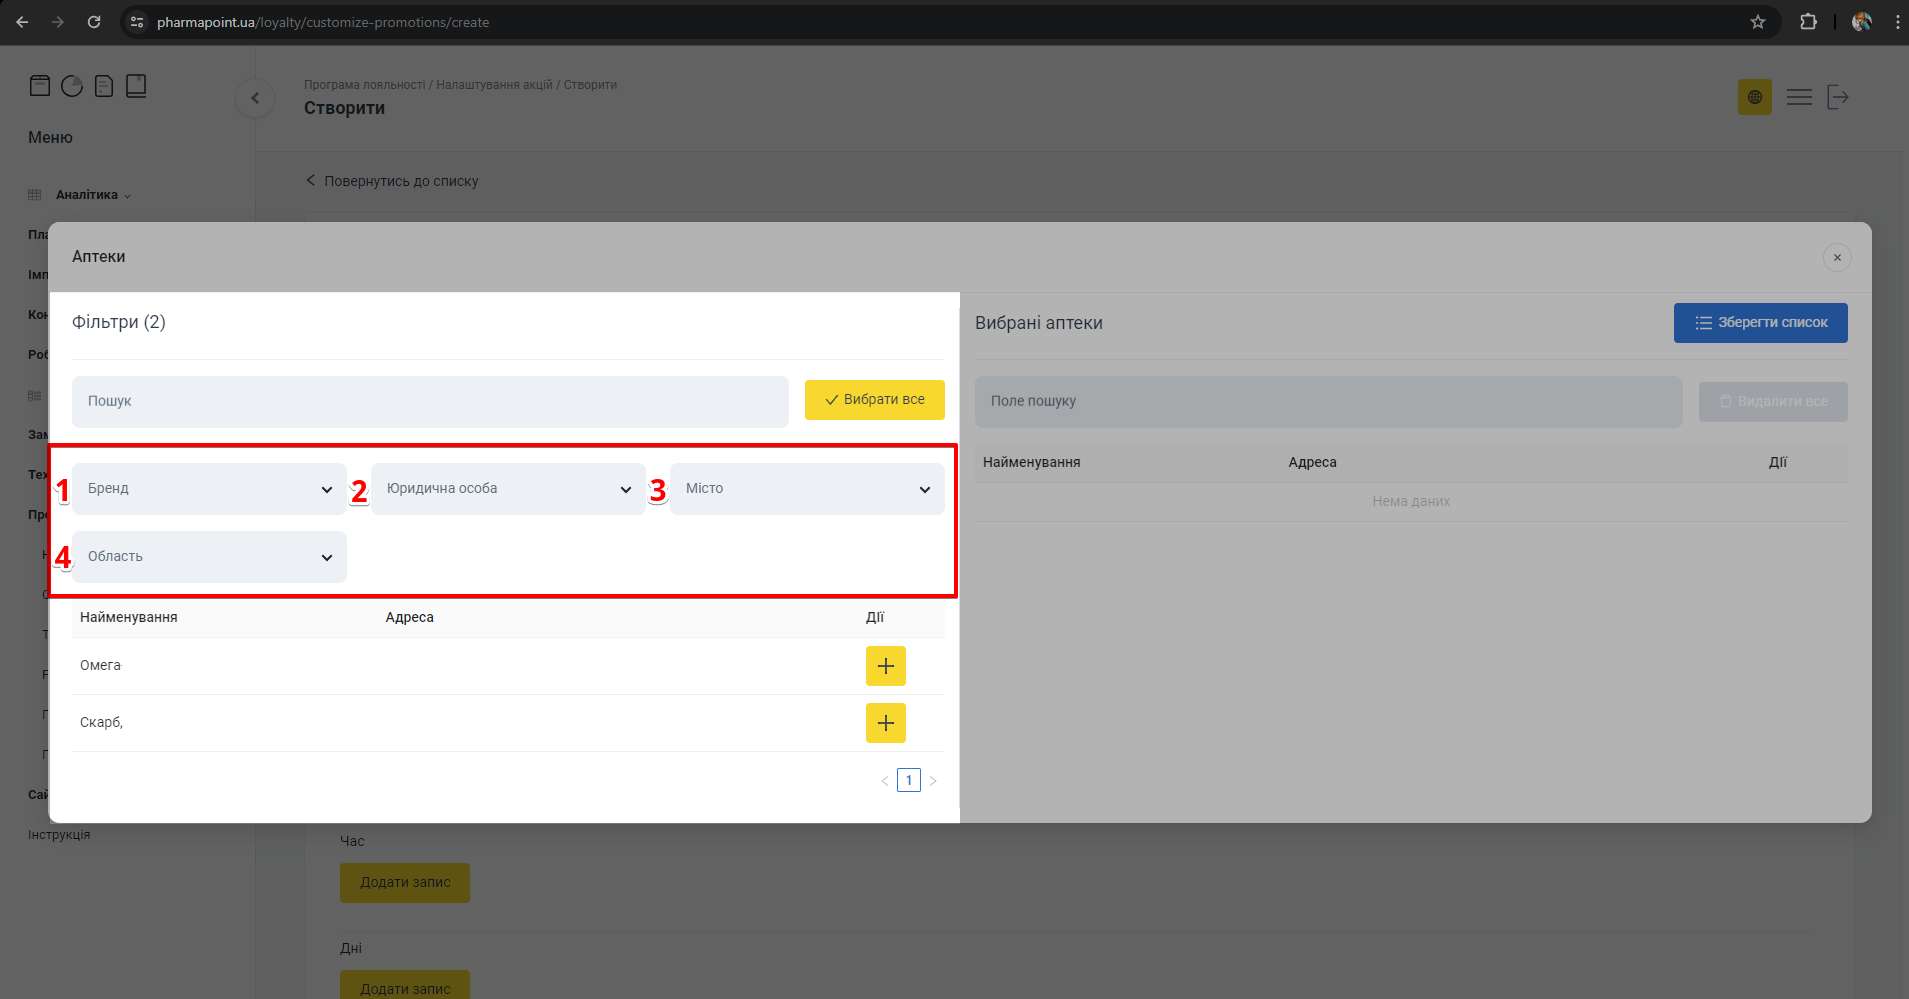Click the document icon in the sidebar top
Image resolution: width=1909 pixels, height=999 pixels.
coord(104,86)
